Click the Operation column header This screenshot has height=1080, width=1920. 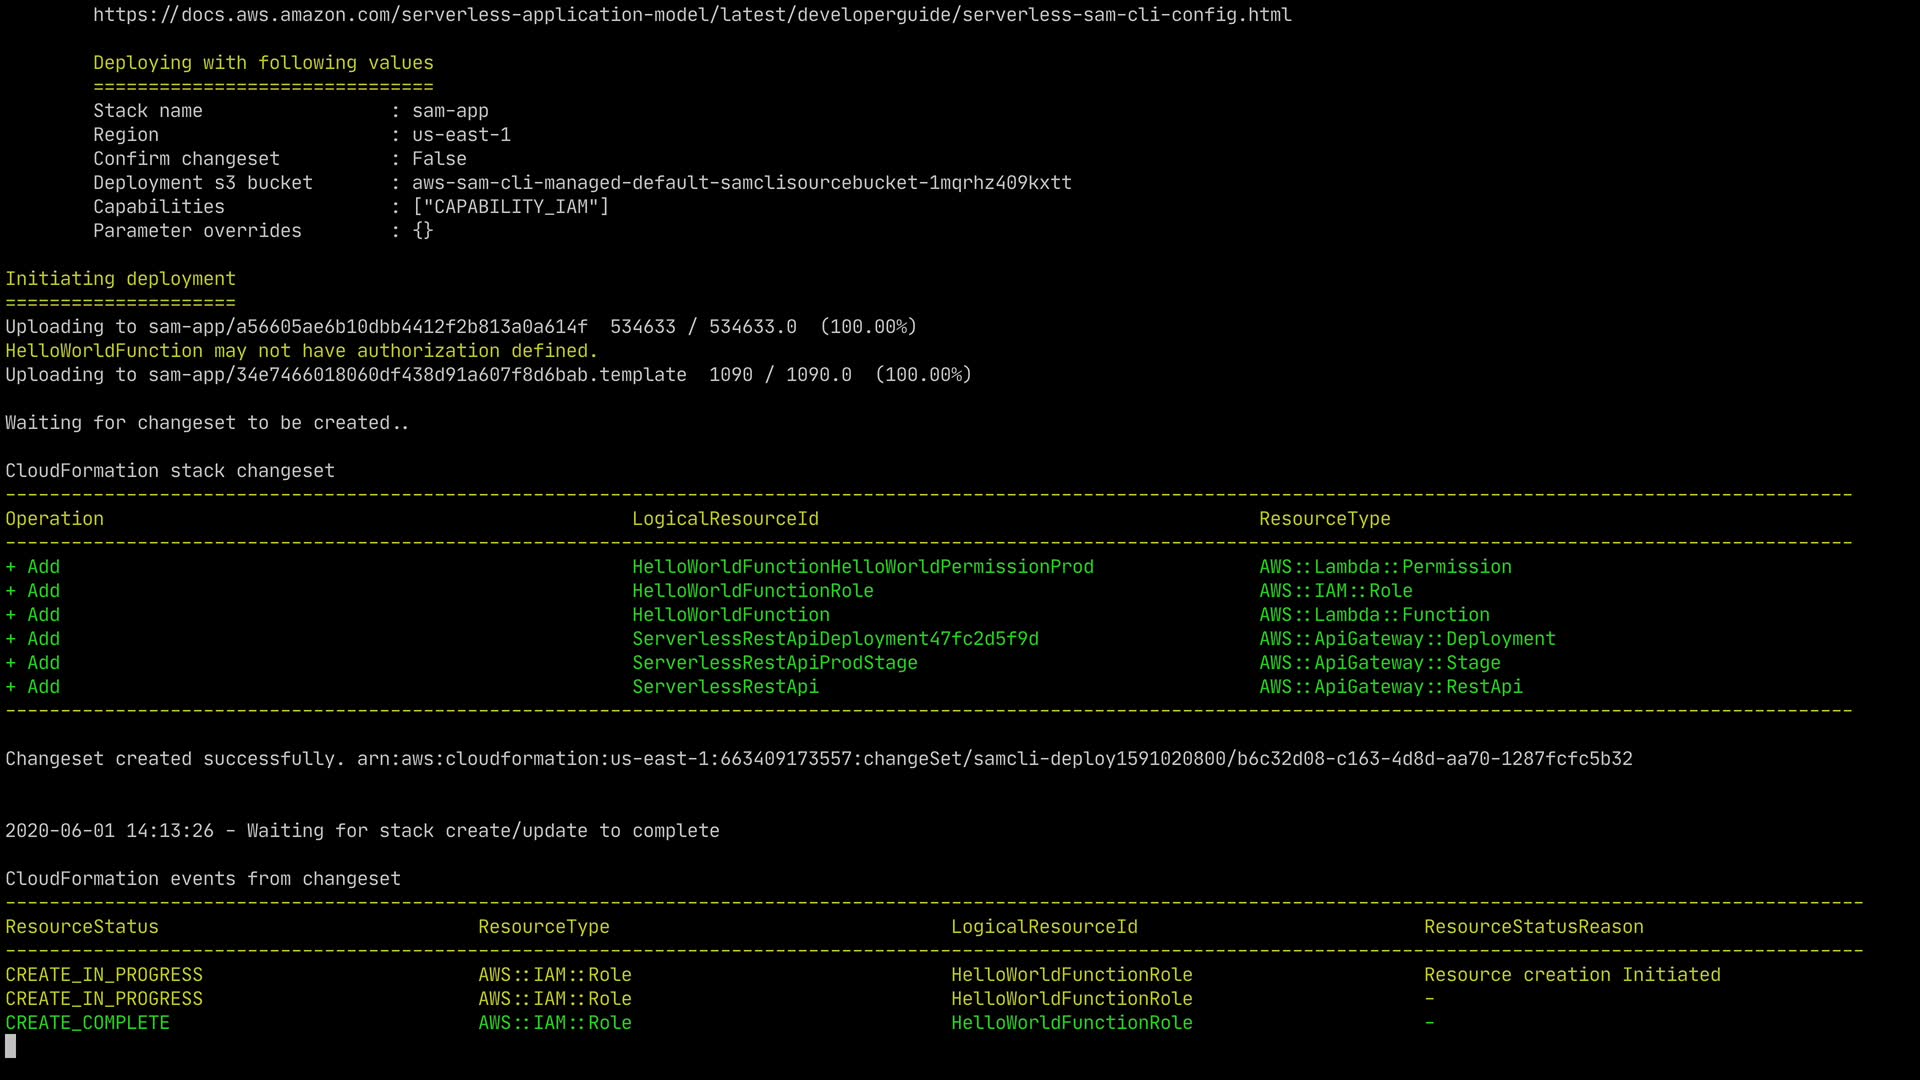click(54, 519)
